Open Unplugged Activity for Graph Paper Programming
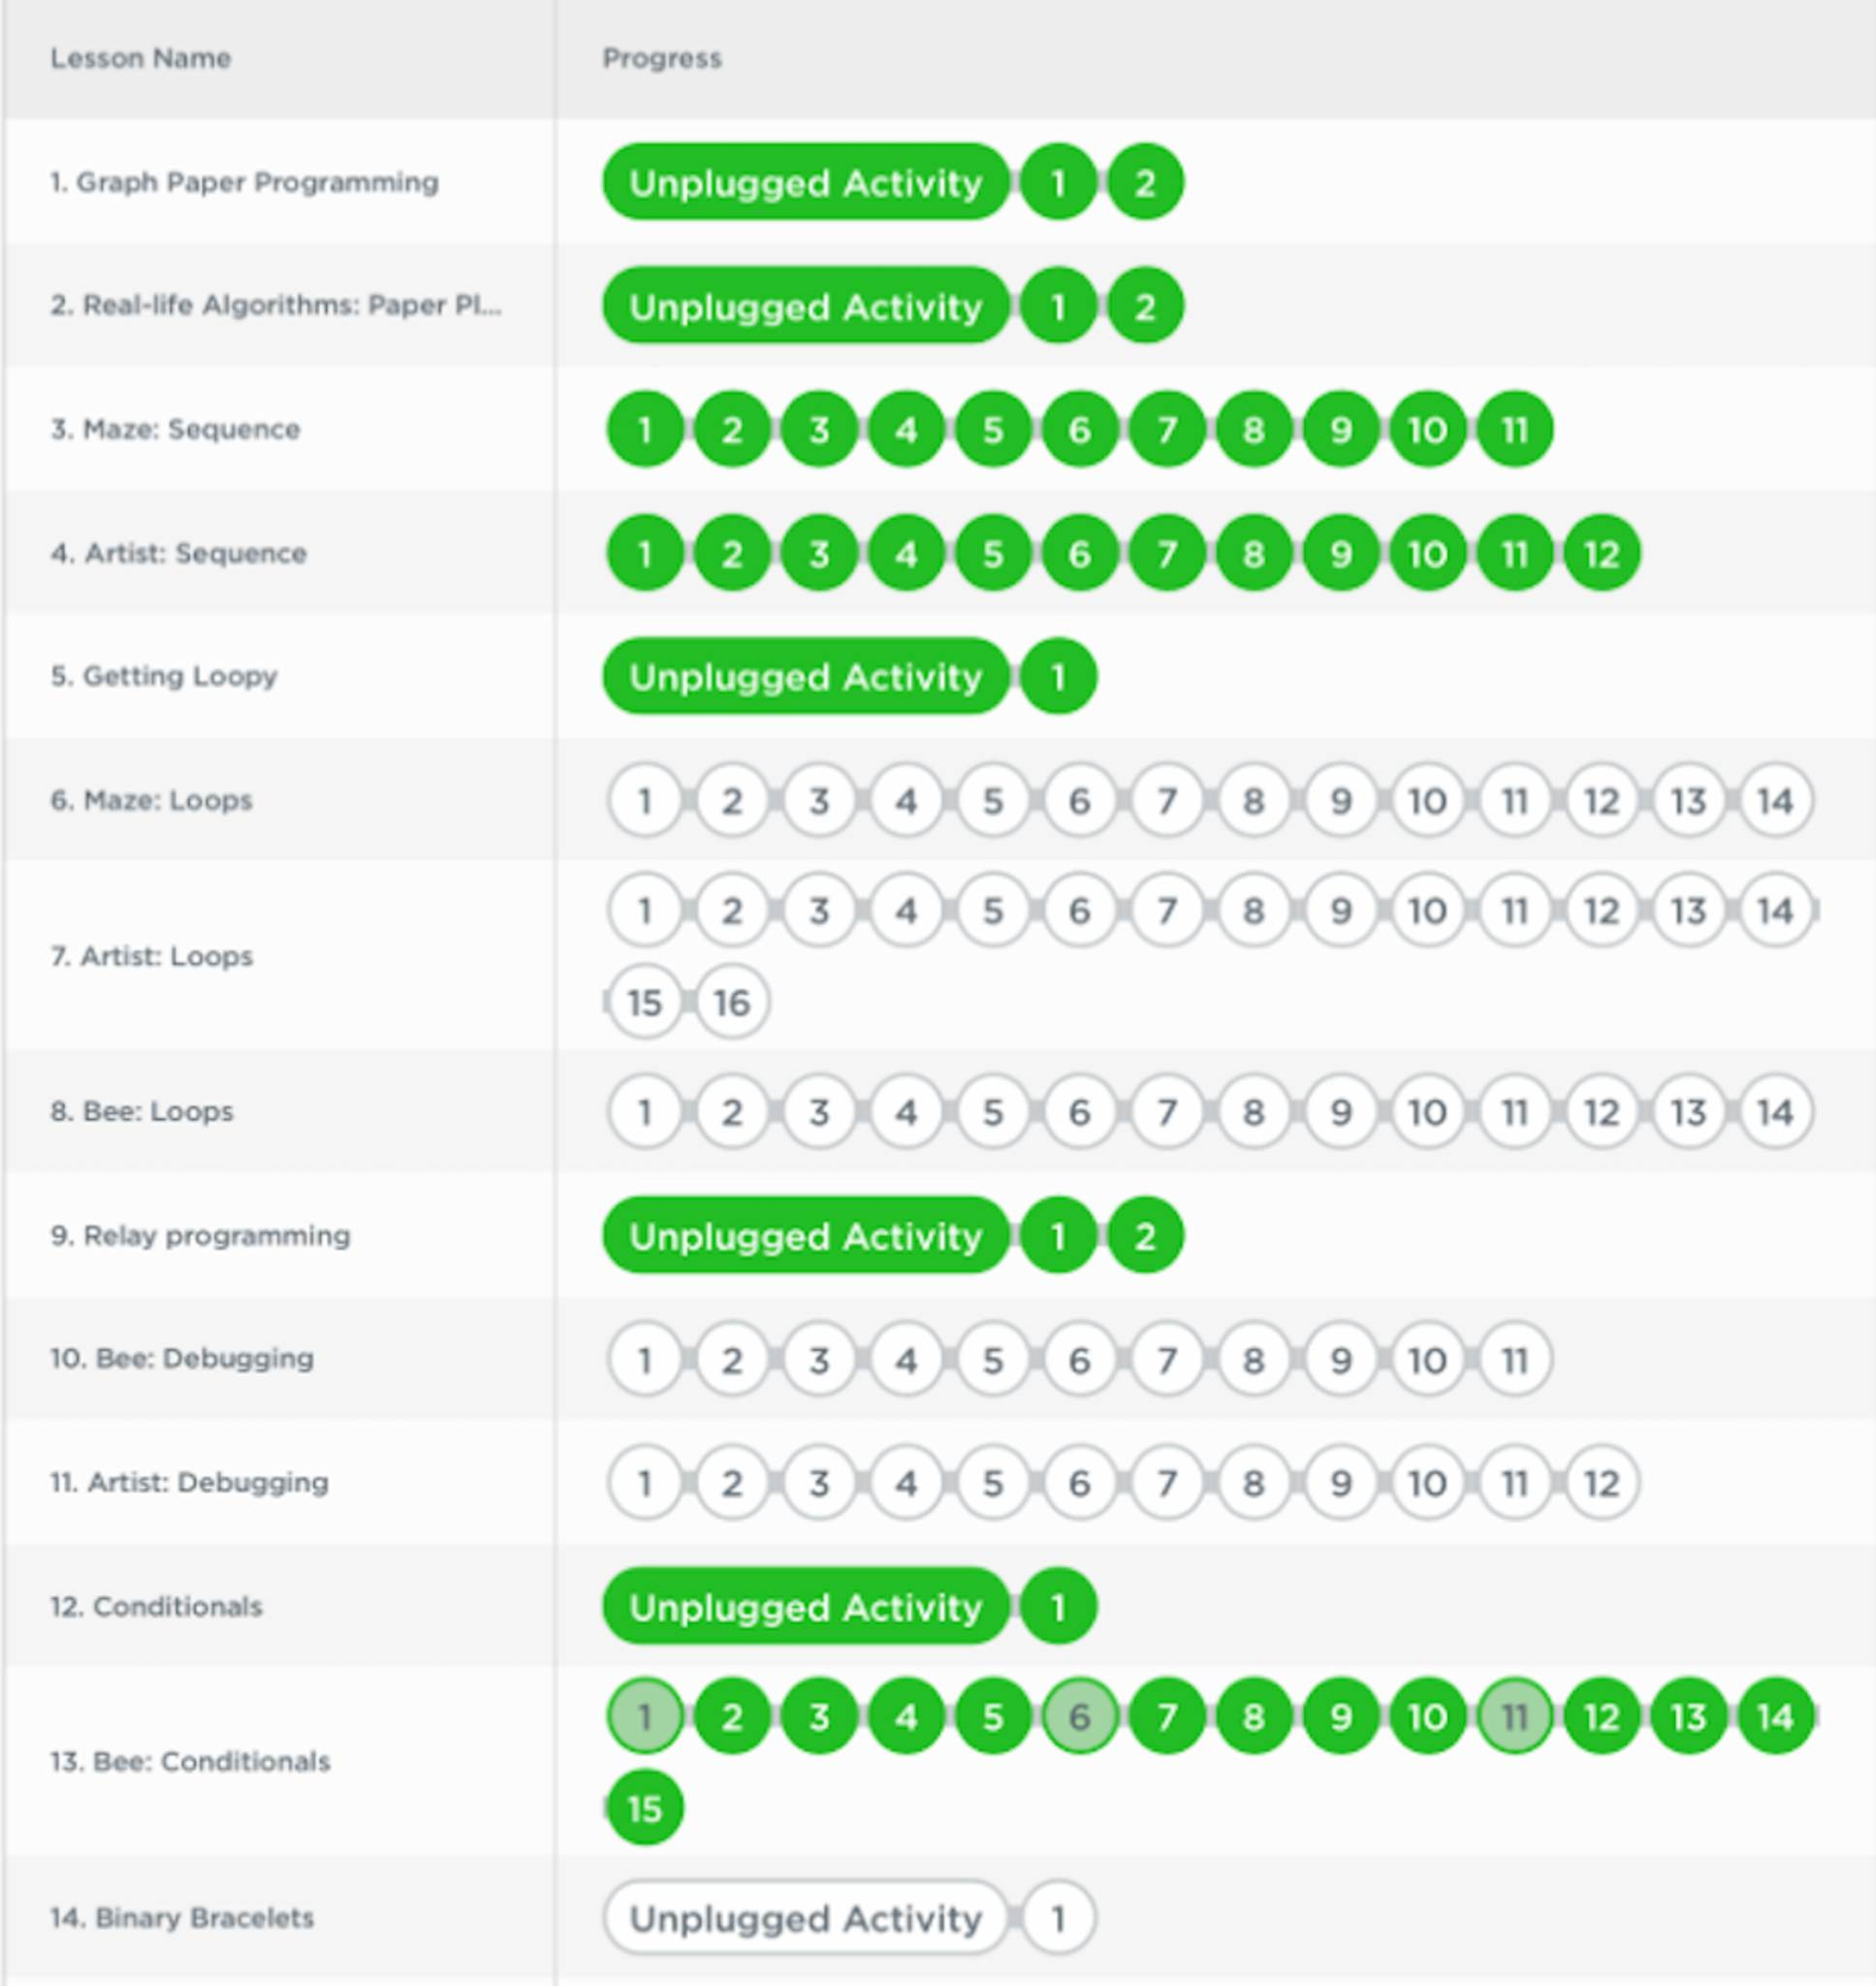1876x1986 pixels. click(x=805, y=183)
